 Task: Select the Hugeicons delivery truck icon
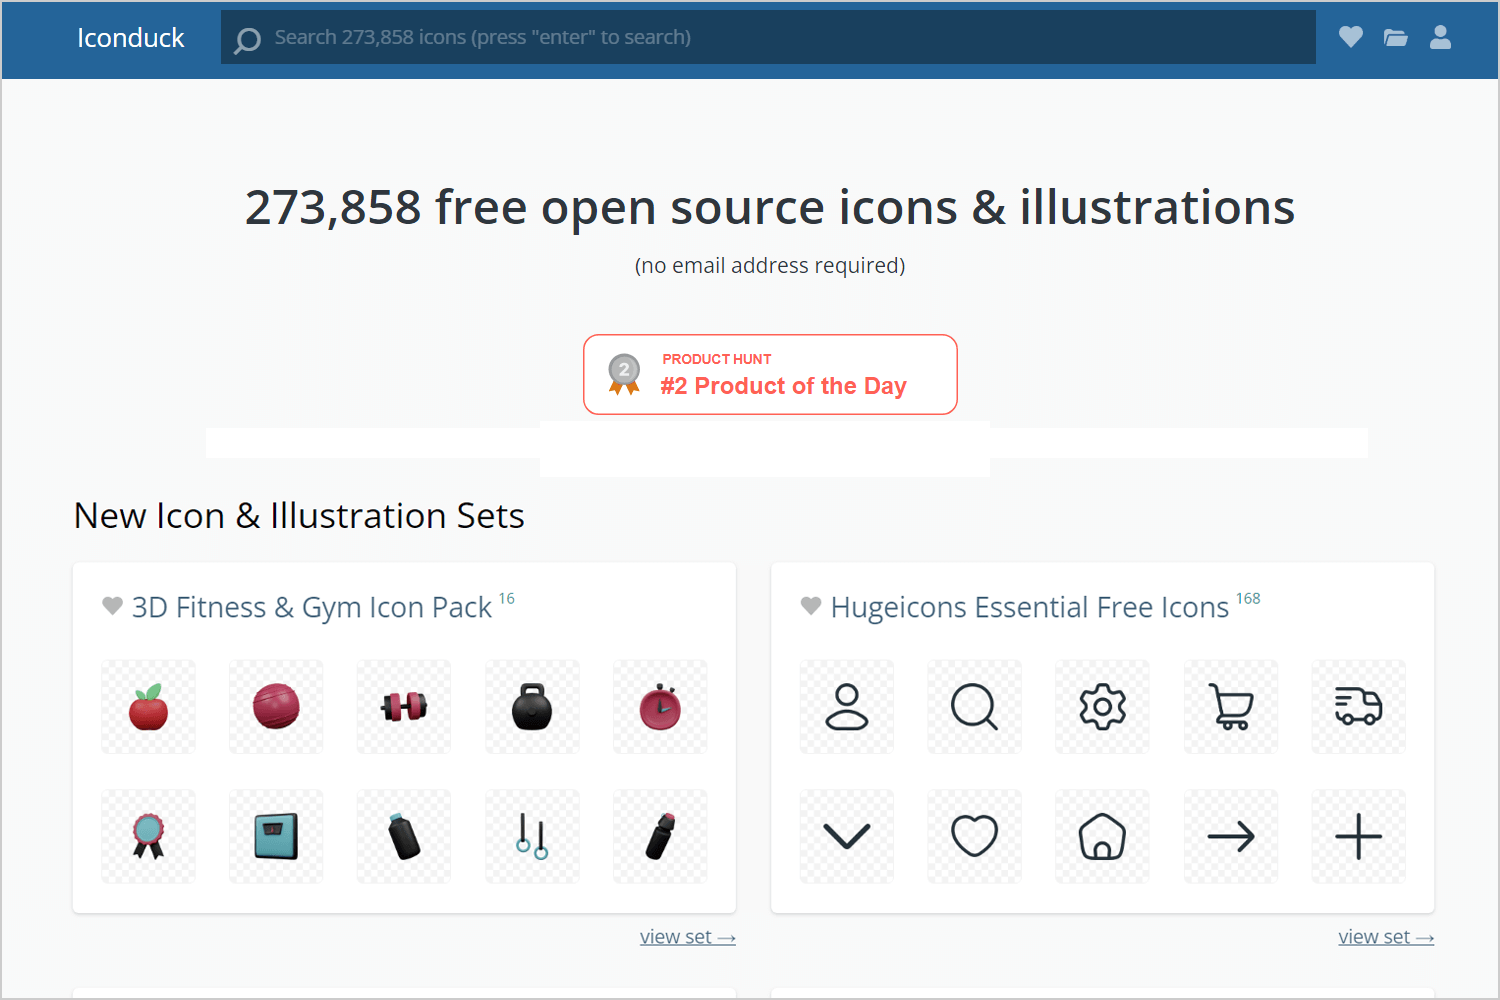pos(1359,707)
